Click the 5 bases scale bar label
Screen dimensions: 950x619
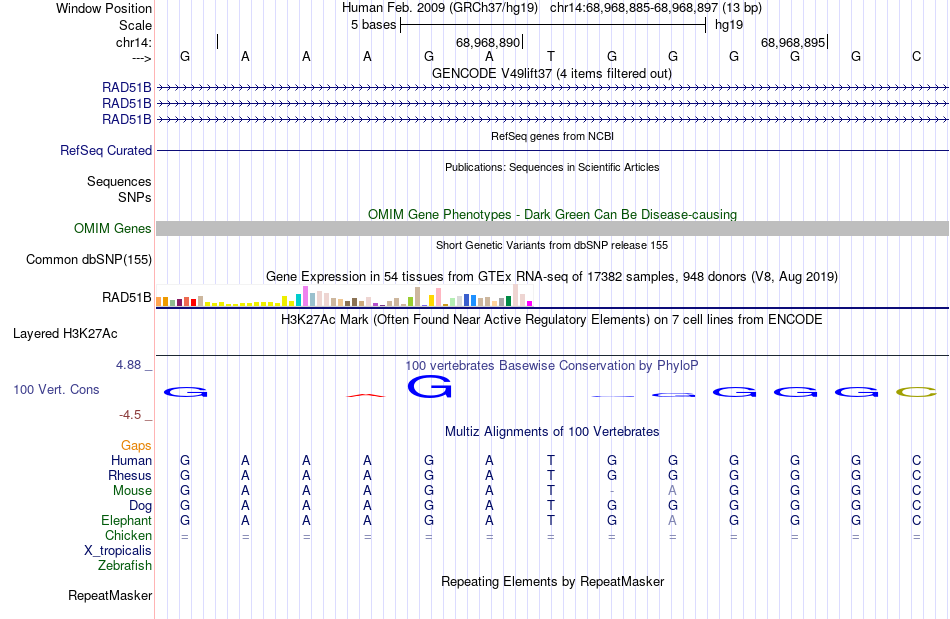tap(373, 25)
